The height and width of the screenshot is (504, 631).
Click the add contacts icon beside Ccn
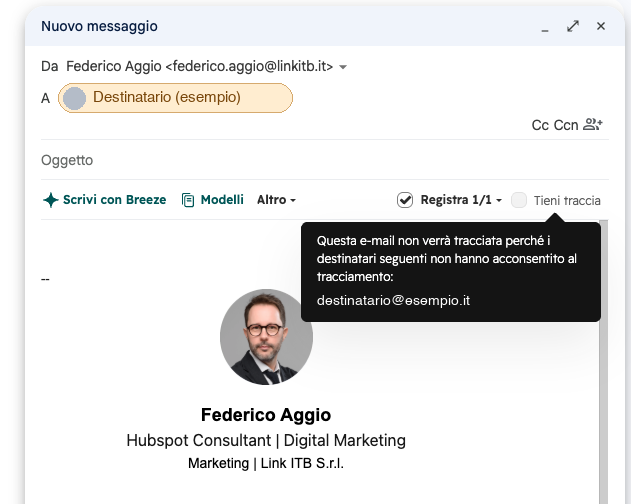tap(593, 124)
